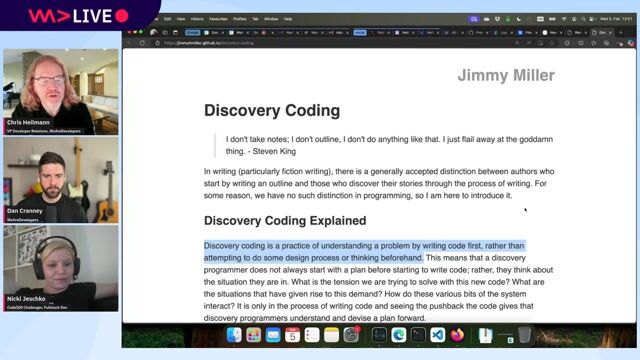Click the moon Focus icon in menu bar
Screen dimensions: 640x360
pyautogui.click(x=519, y=19)
